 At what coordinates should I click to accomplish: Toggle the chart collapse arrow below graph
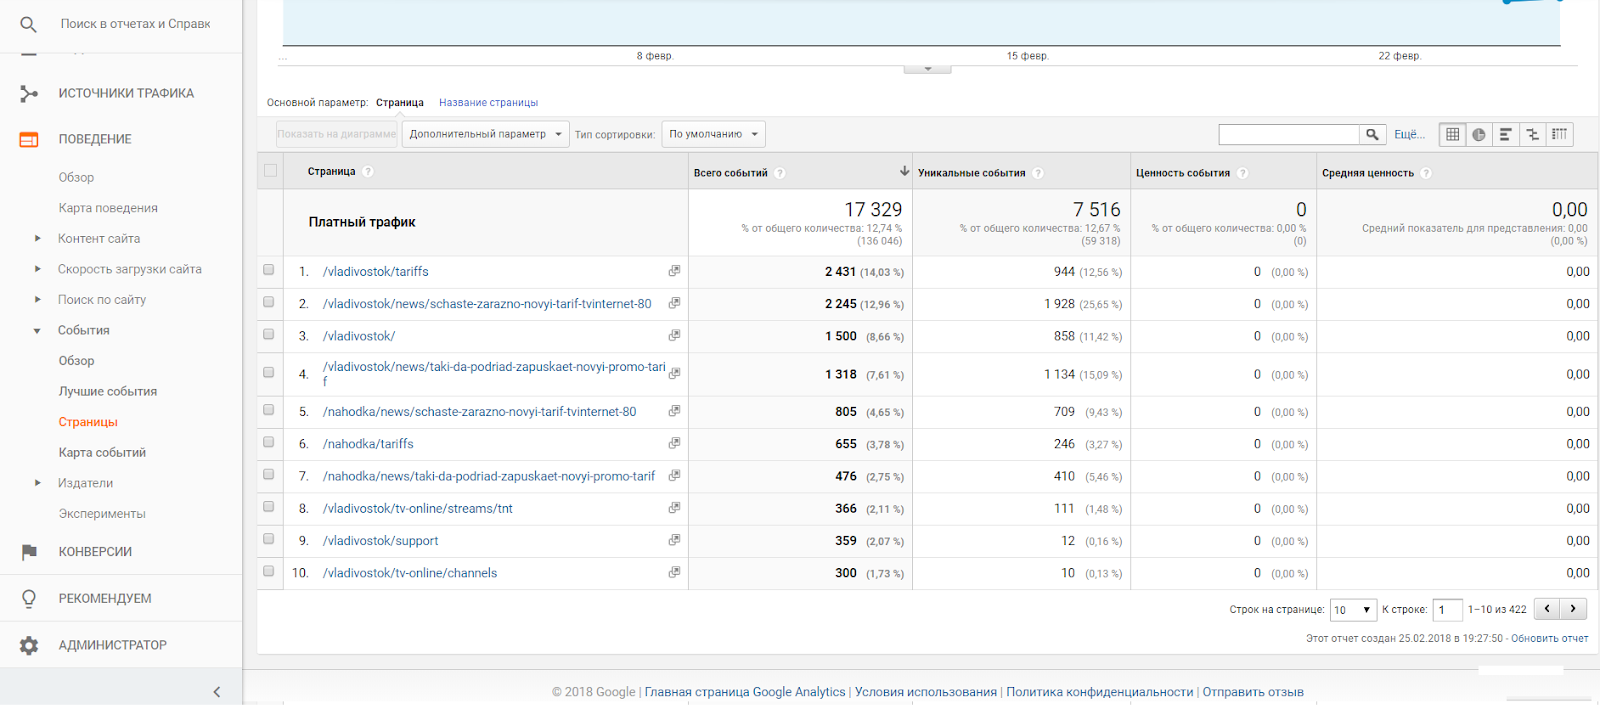[928, 69]
